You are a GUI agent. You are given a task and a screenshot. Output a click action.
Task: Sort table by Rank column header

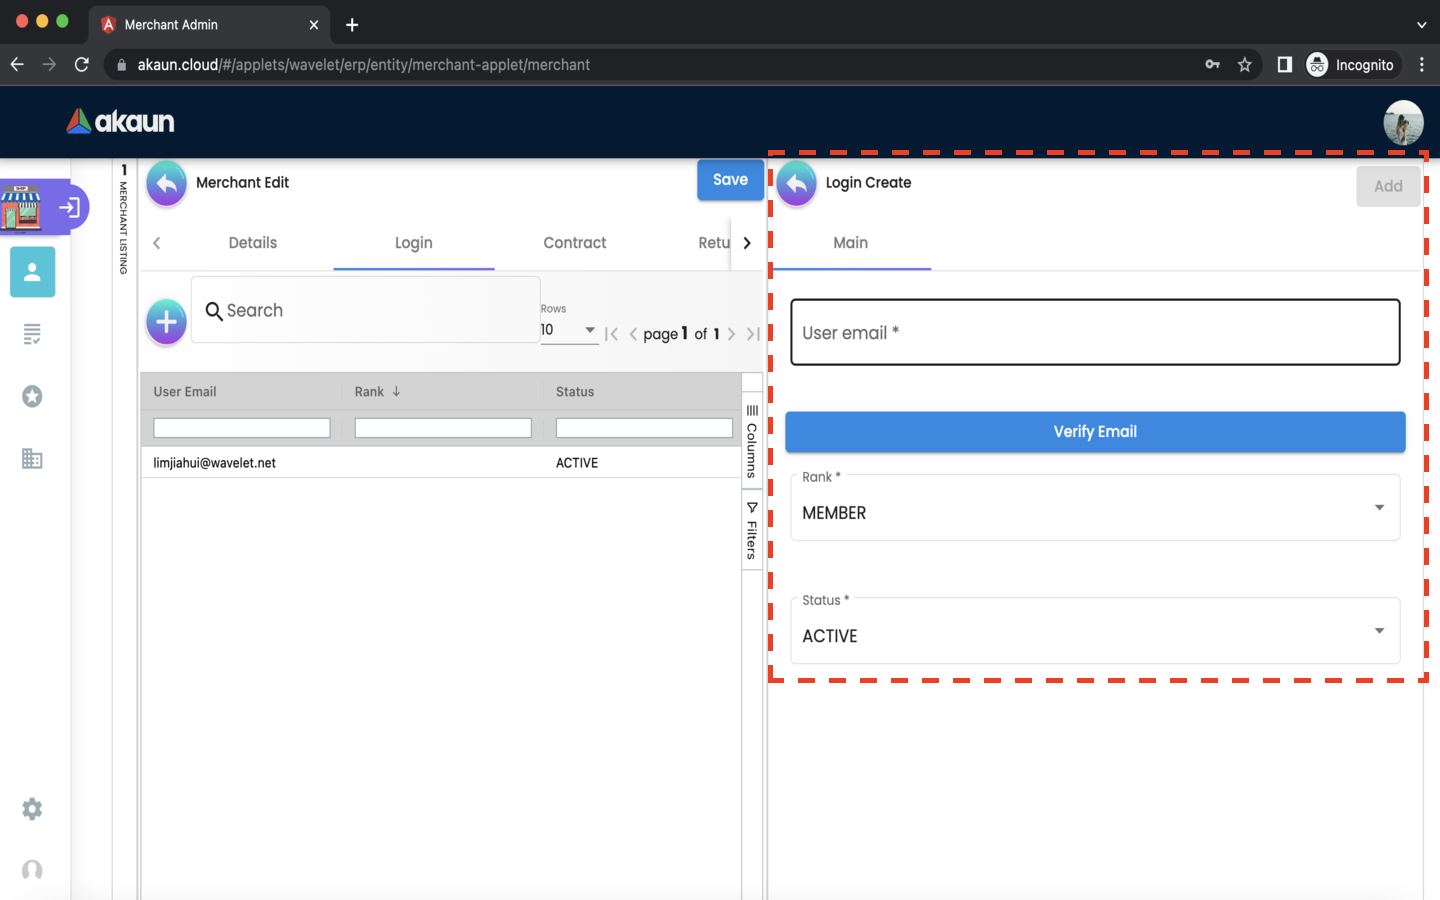370,392
